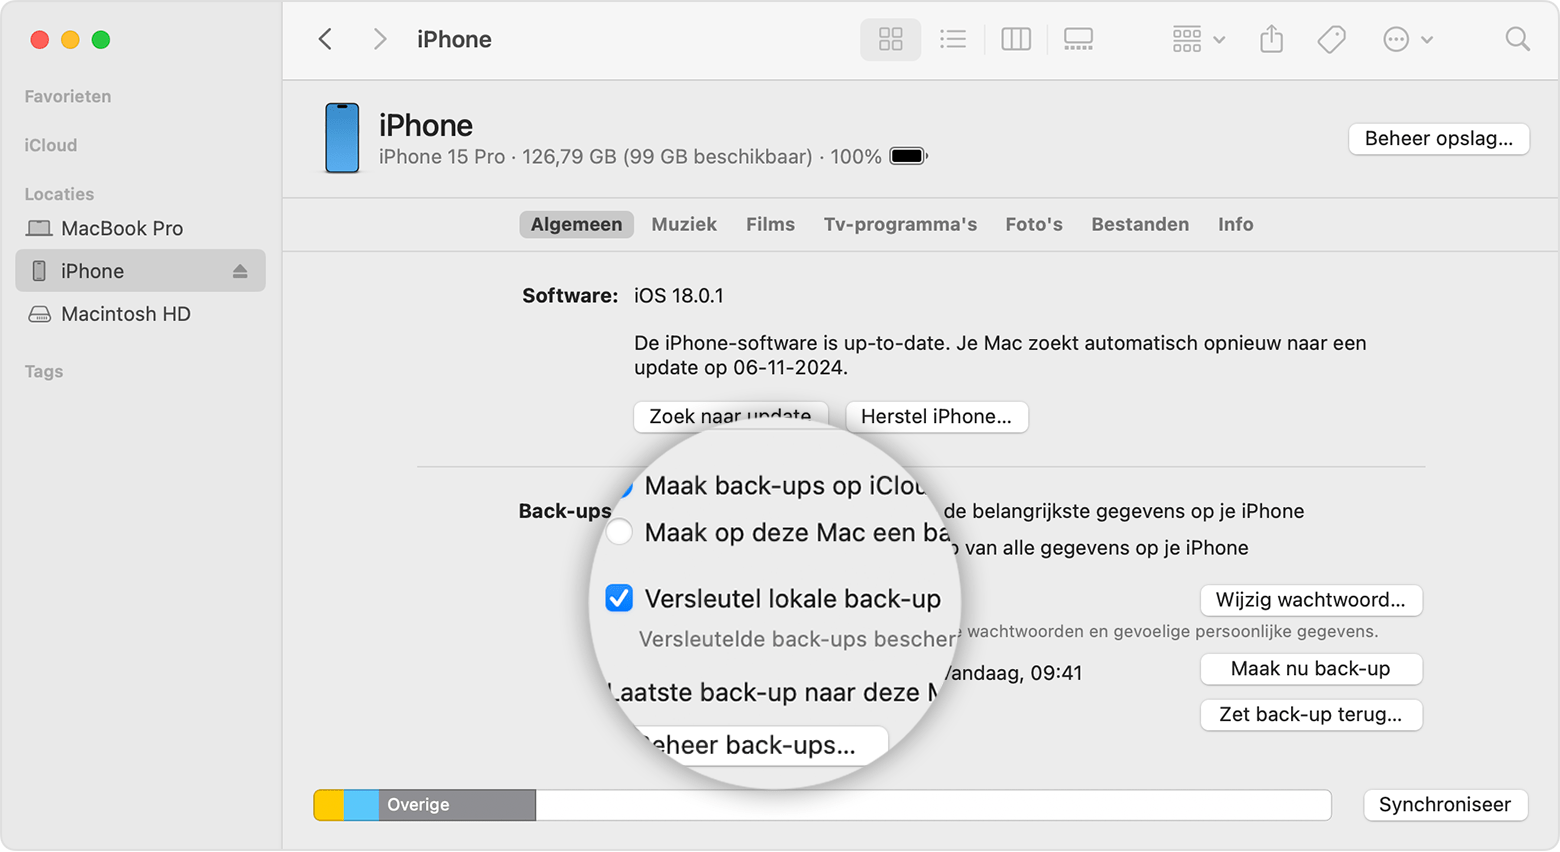This screenshot has width=1560, height=852.
Task: Click the Locaties sidebar heading
Action: click(59, 194)
